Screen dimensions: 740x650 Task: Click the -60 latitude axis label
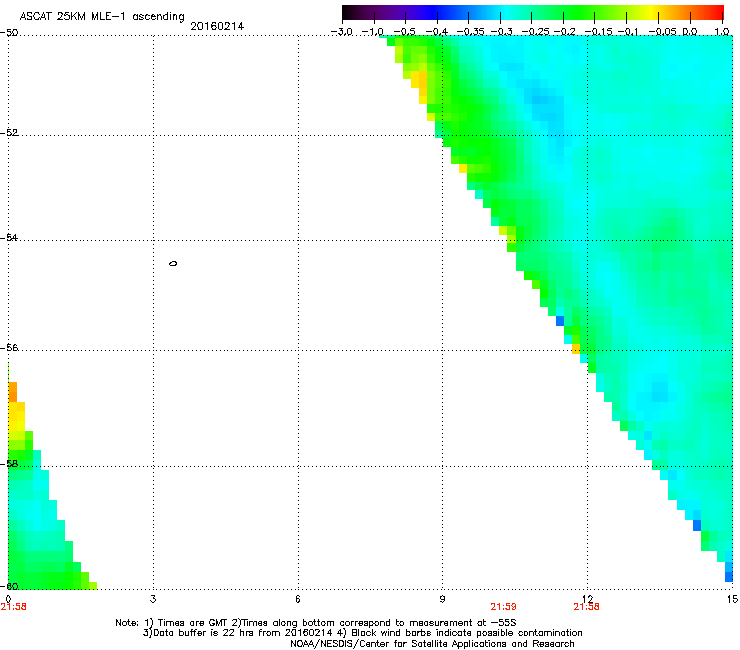(9, 586)
